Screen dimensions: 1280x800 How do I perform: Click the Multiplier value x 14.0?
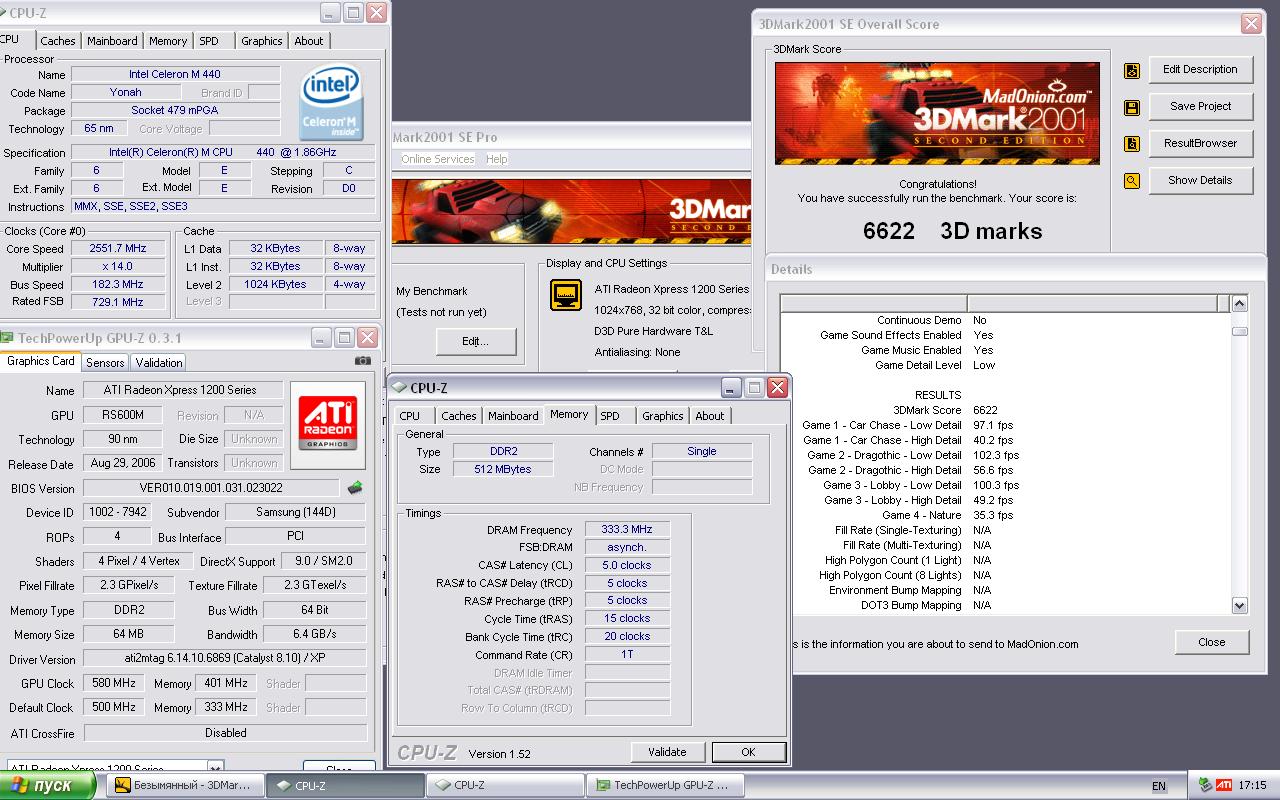coord(118,267)
